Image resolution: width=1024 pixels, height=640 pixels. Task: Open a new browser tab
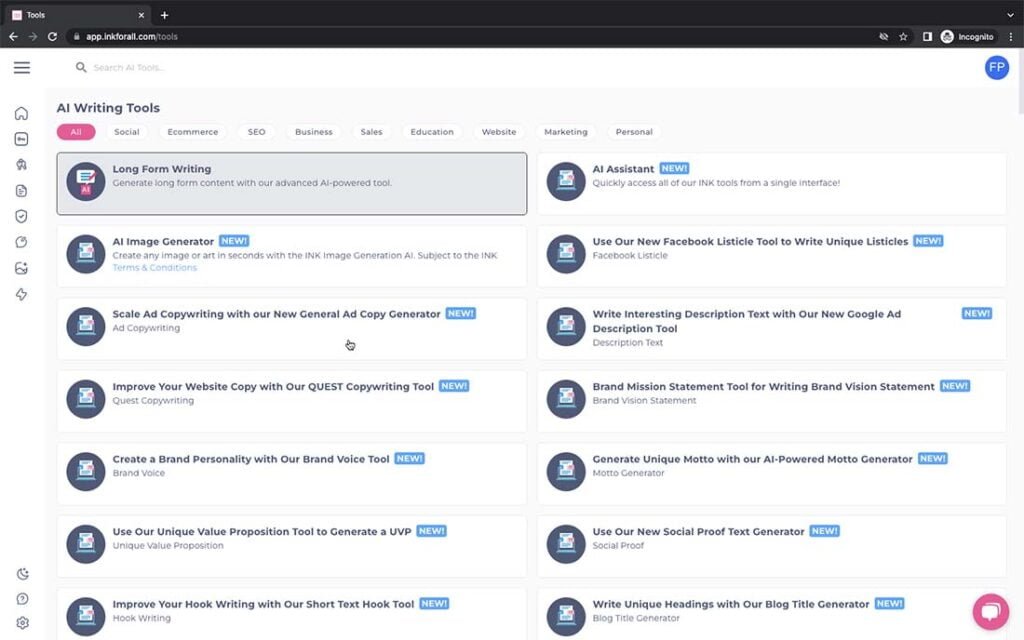[x=165, y=15]
